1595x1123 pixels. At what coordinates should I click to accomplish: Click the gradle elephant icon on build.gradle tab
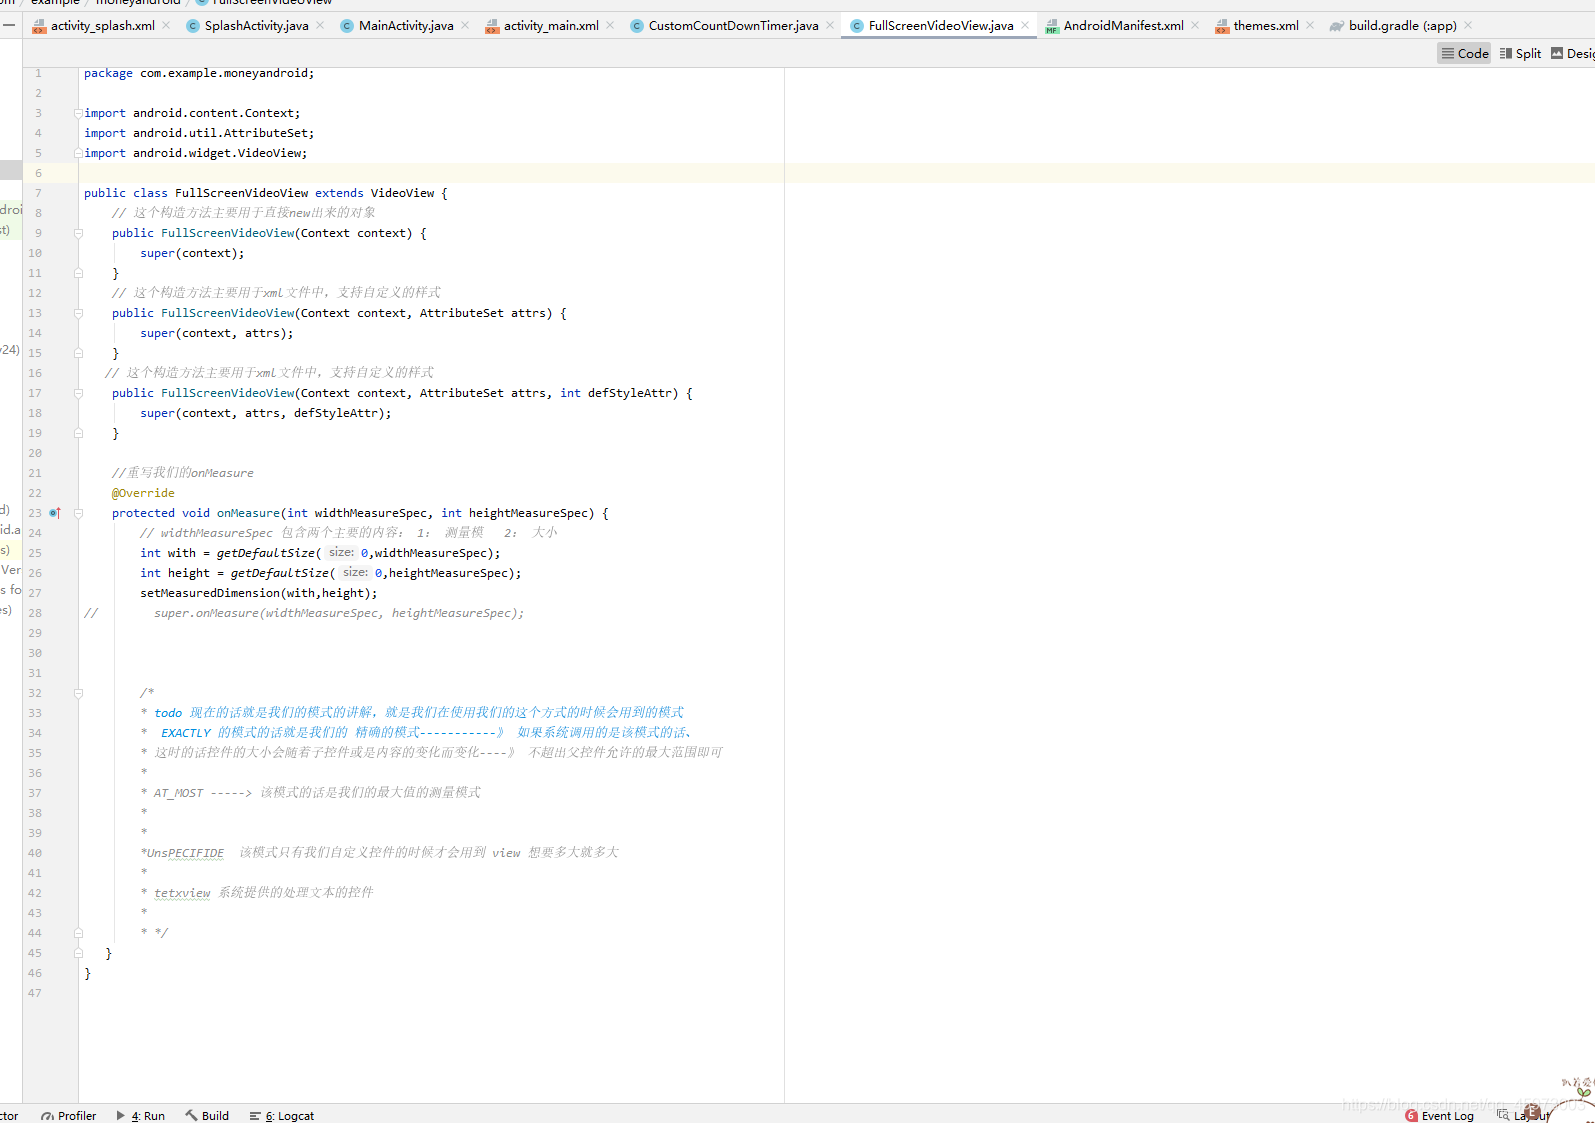pos(1337,26)
